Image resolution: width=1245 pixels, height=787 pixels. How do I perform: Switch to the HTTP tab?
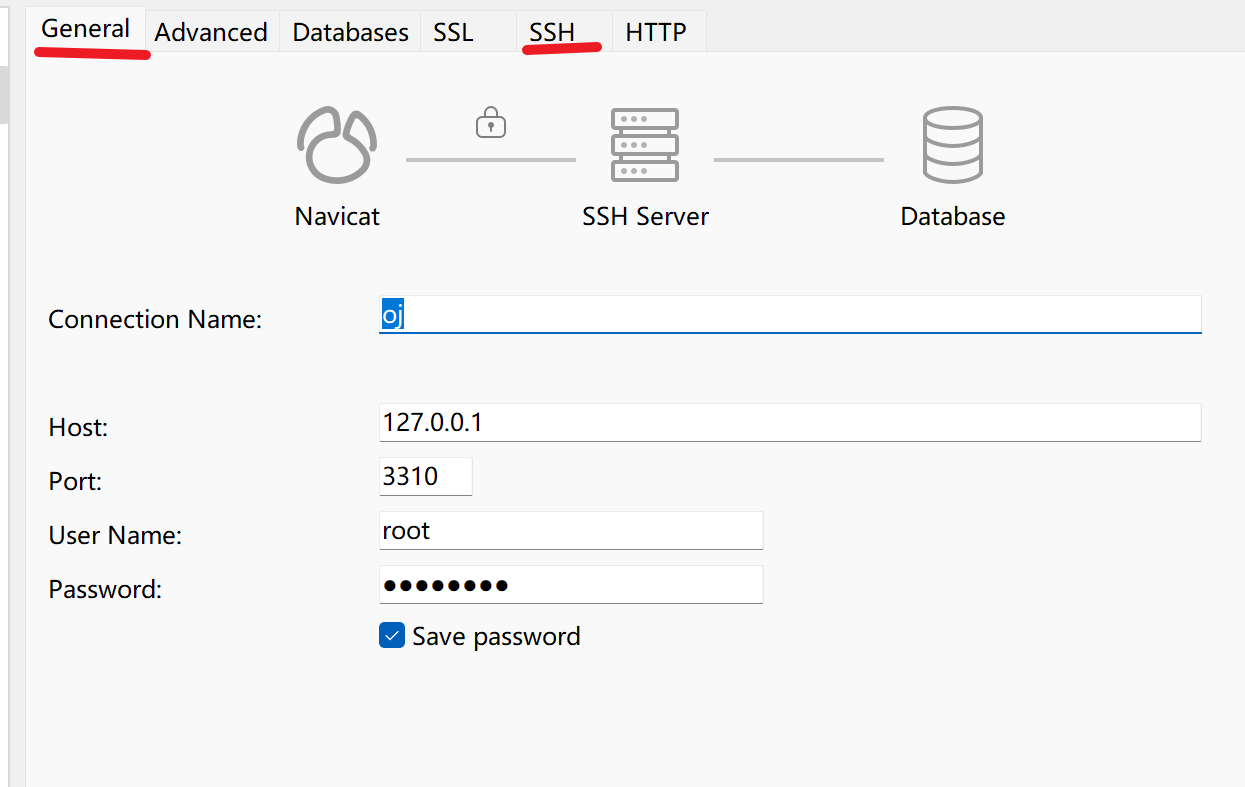655,32
